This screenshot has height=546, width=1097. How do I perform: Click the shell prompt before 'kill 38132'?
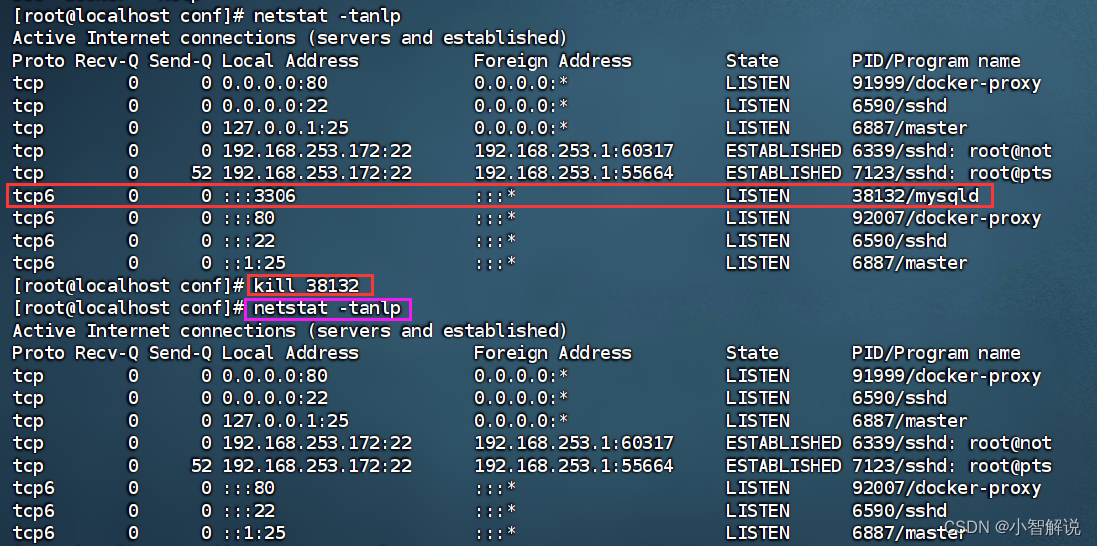point(128,286)
